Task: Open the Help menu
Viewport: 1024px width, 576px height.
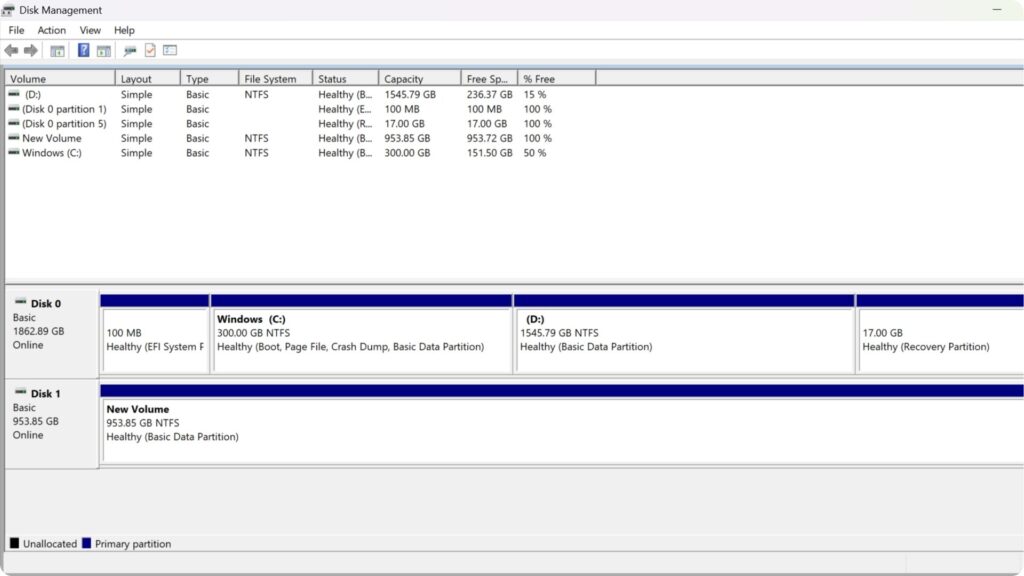Action: pos(124,30)
